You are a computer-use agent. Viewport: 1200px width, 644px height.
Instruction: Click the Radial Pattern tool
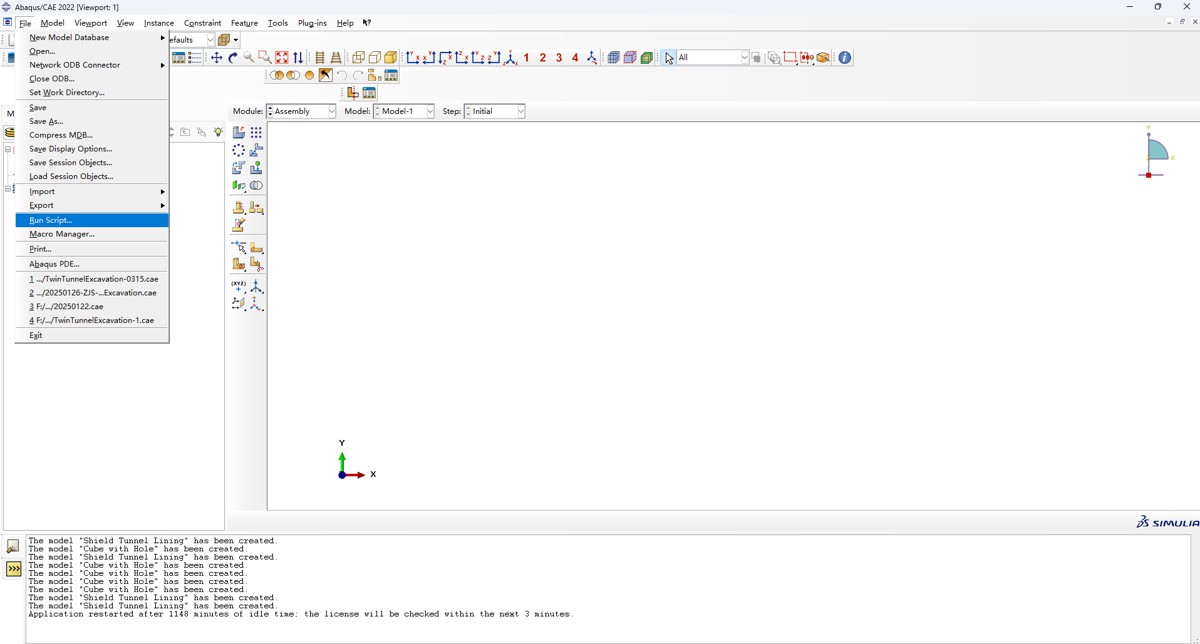tap(239, 150)
